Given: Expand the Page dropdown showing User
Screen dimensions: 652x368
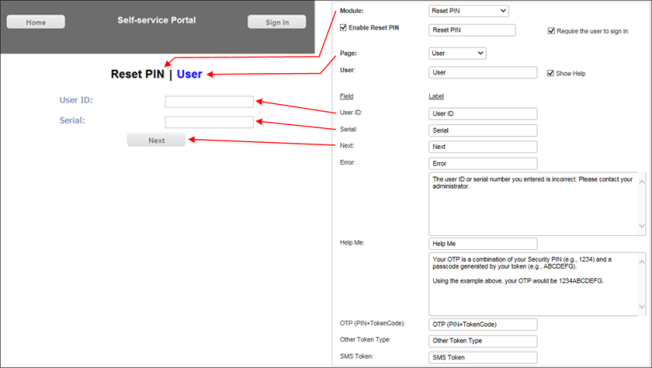Looking at the screenshot, I should 457,53.
